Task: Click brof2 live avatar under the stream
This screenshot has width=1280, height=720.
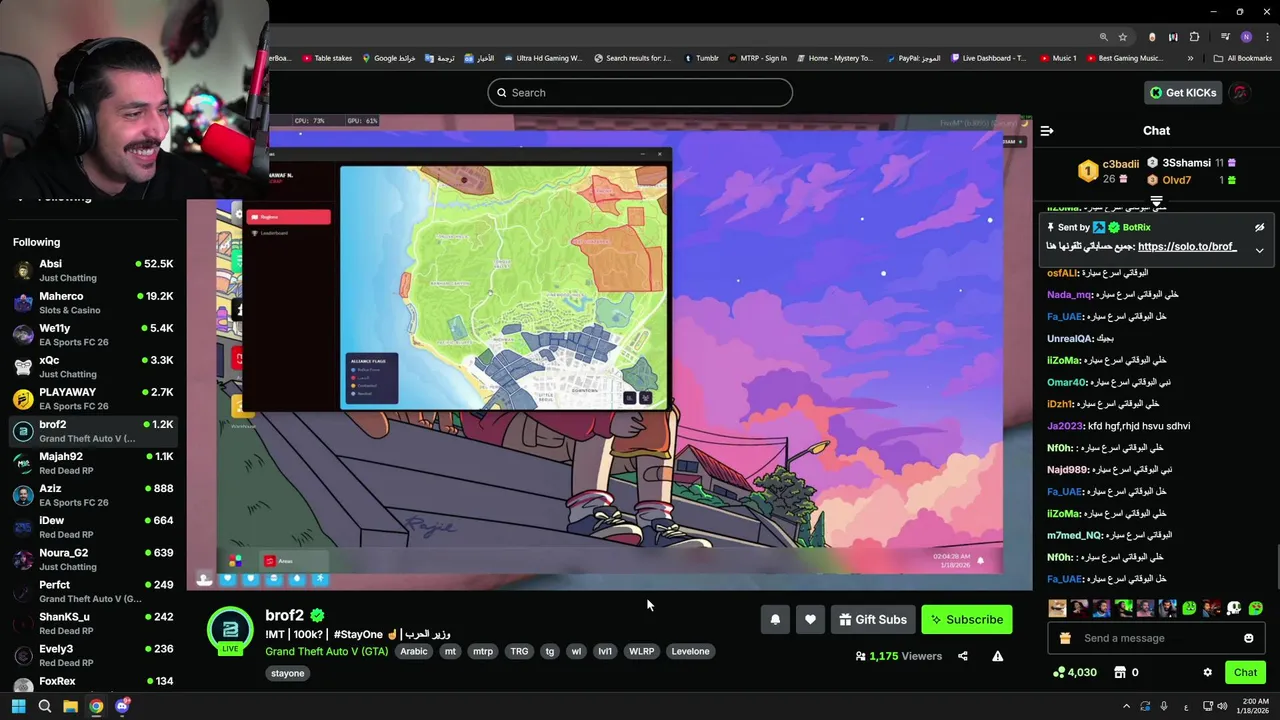Action: coord(230,630)
